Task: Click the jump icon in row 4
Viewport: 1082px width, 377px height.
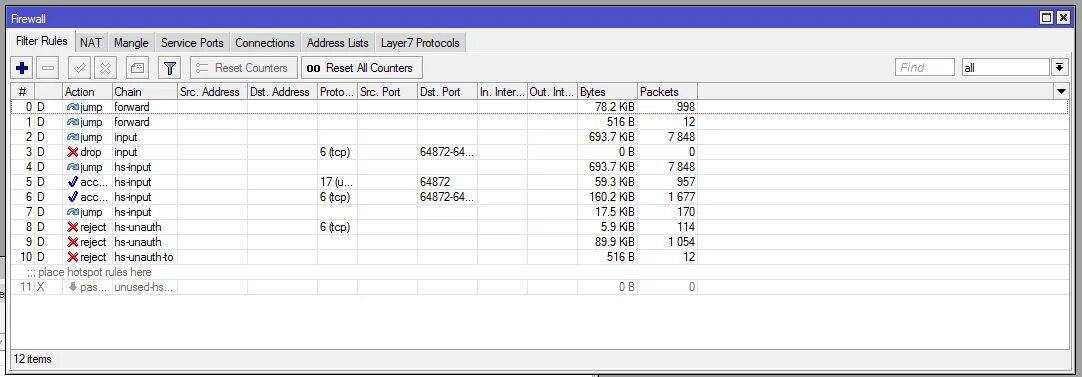Action: tap(72, 167)
